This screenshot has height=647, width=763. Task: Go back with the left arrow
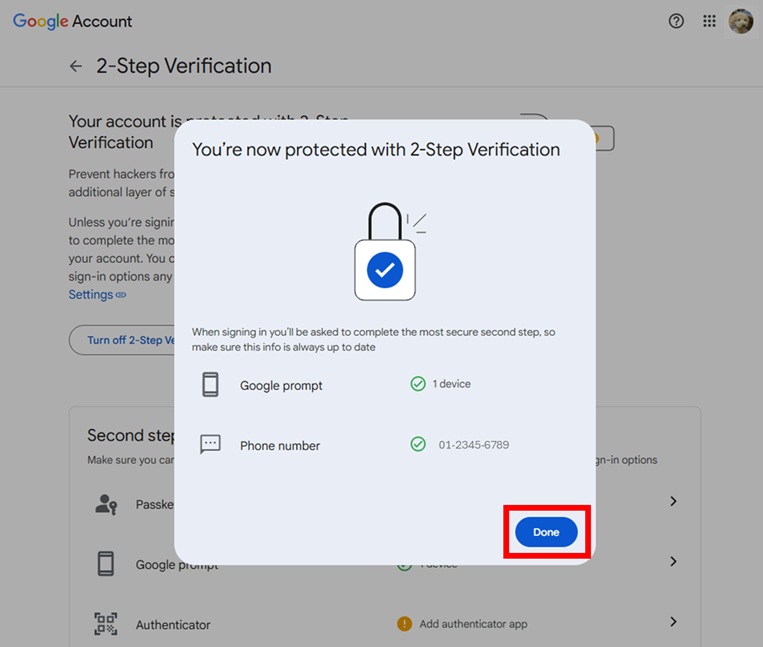coord(76,66)
